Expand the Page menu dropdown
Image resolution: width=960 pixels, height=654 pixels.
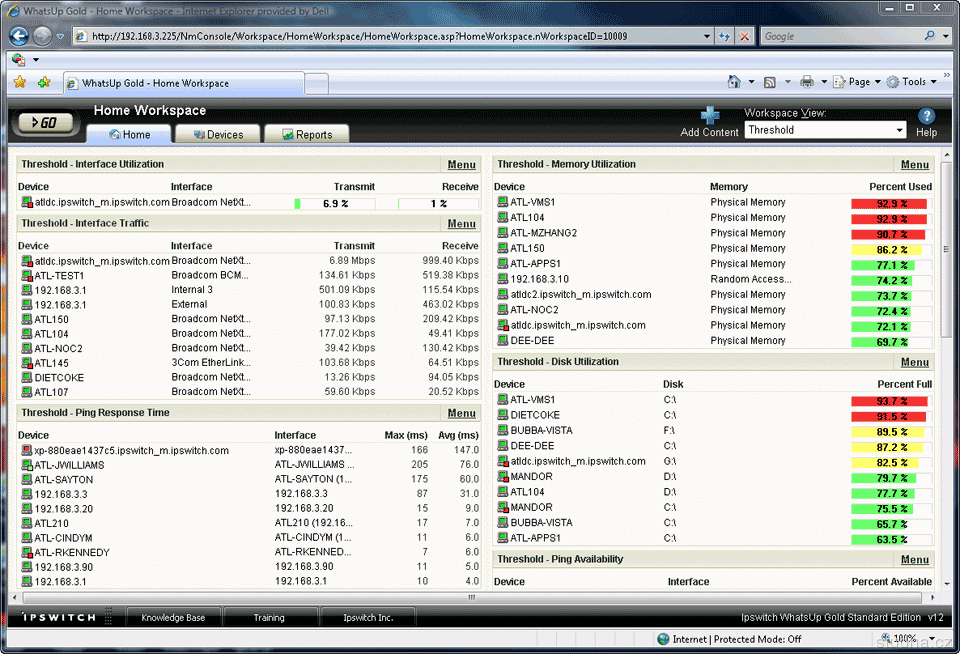pyautogui.click(x=858, y=82)
